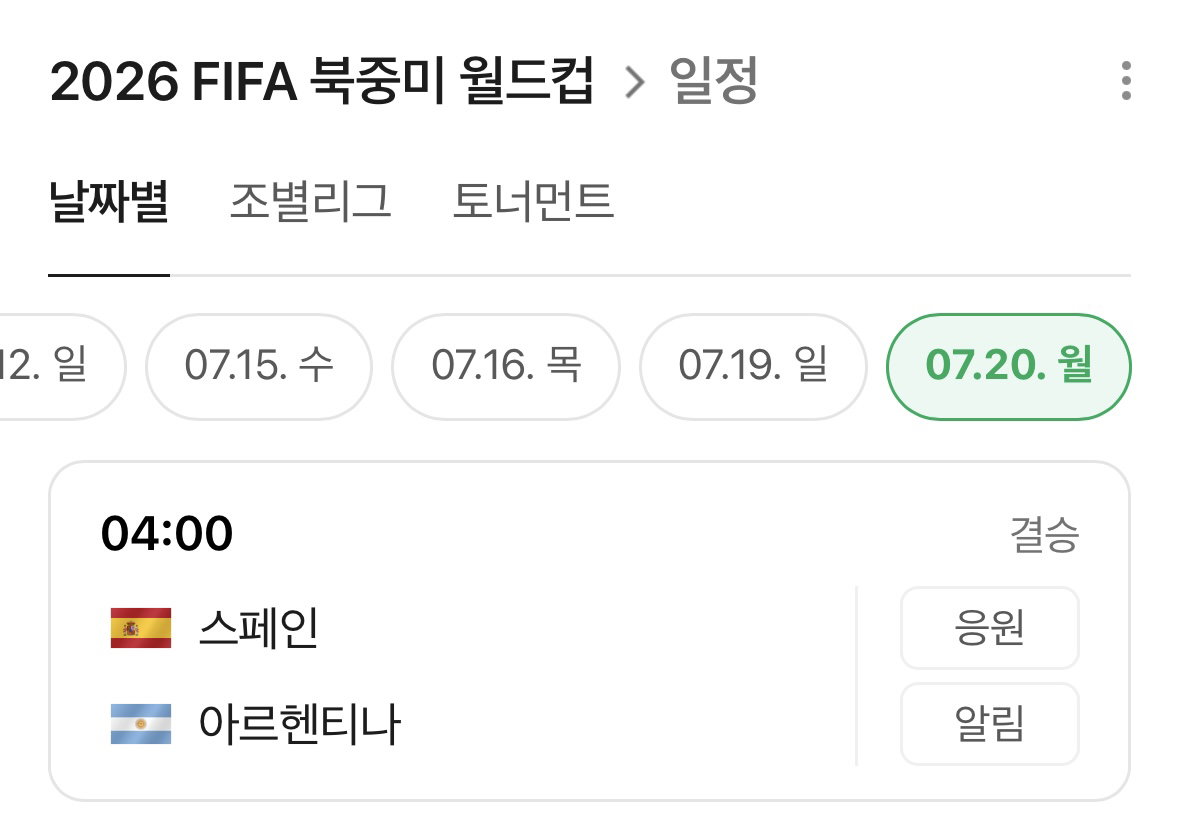Open the 아르헨티나 team name
This screenshot has height=816, width=1179.
(x=299, y=723)
